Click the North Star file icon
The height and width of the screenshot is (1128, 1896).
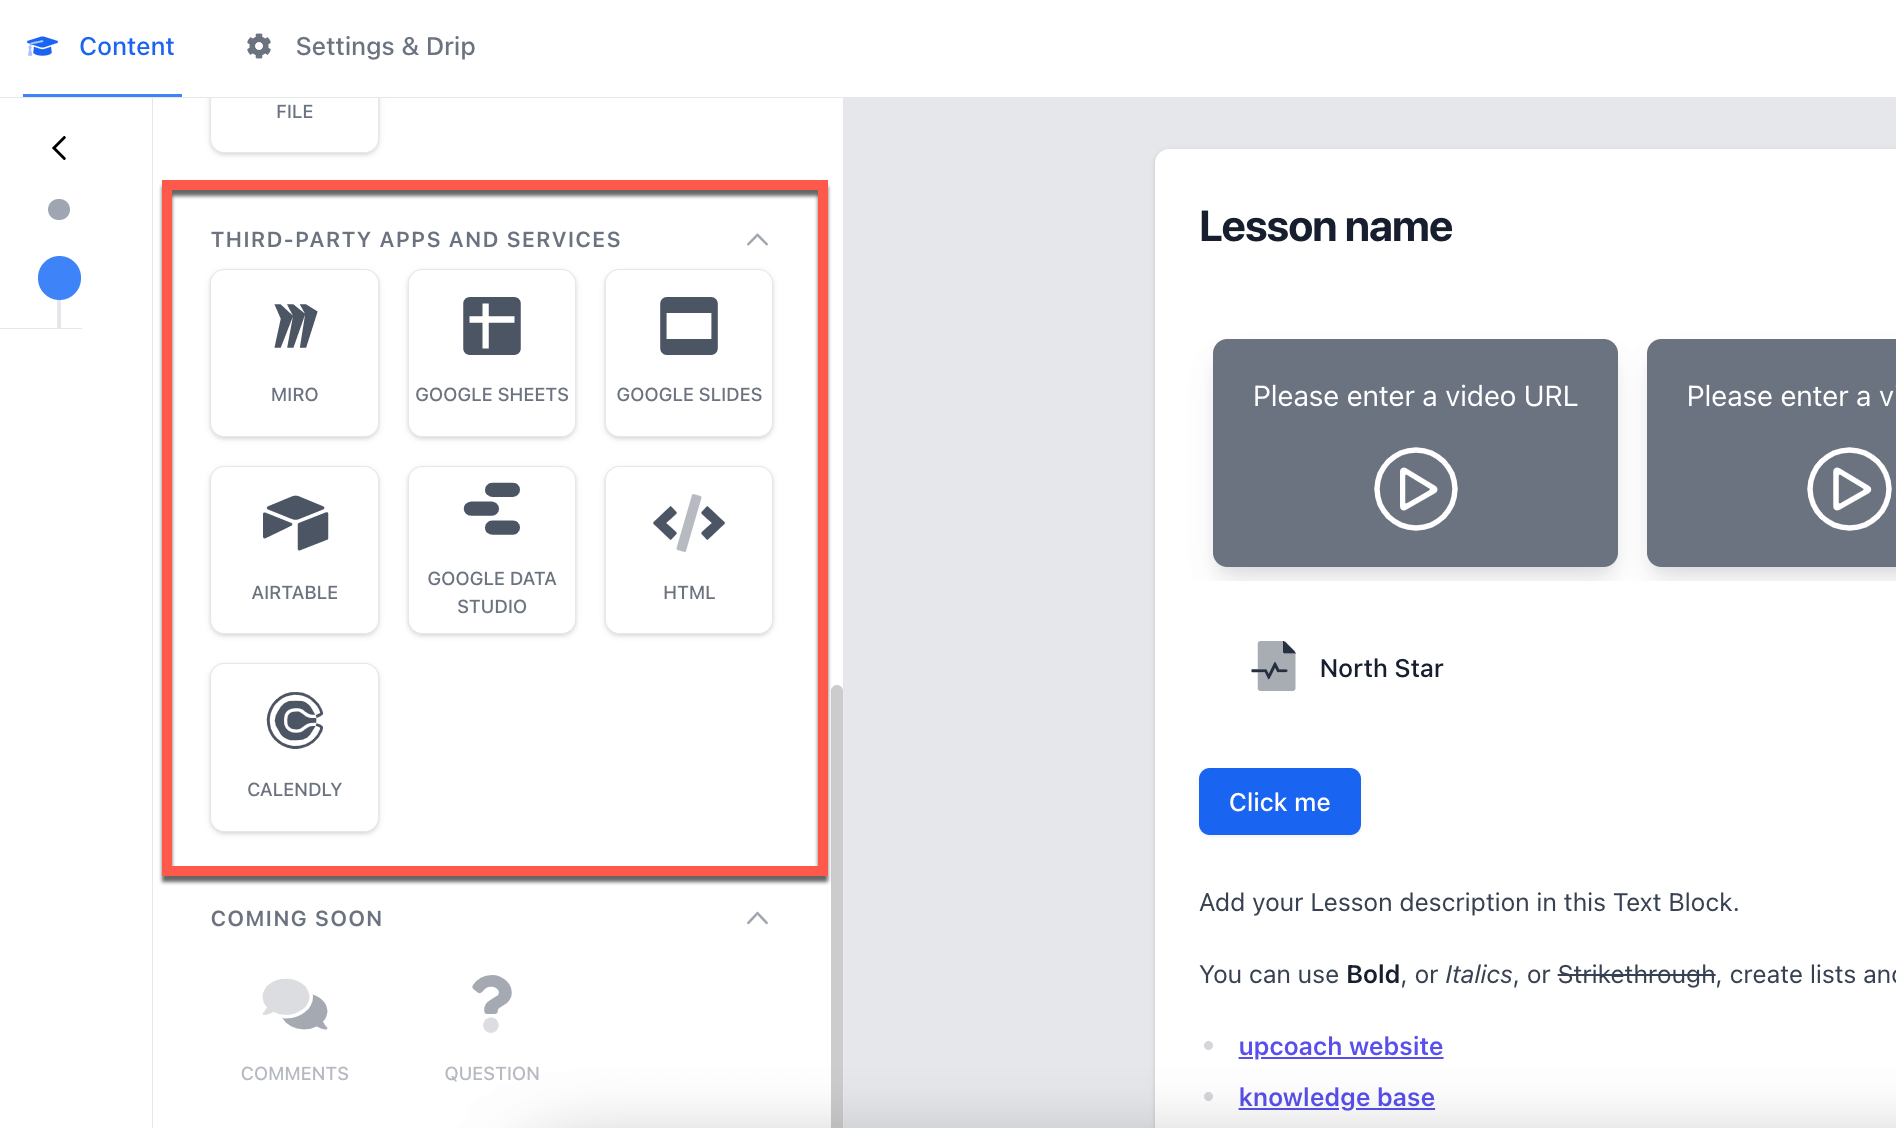(x=1272, y=666)
